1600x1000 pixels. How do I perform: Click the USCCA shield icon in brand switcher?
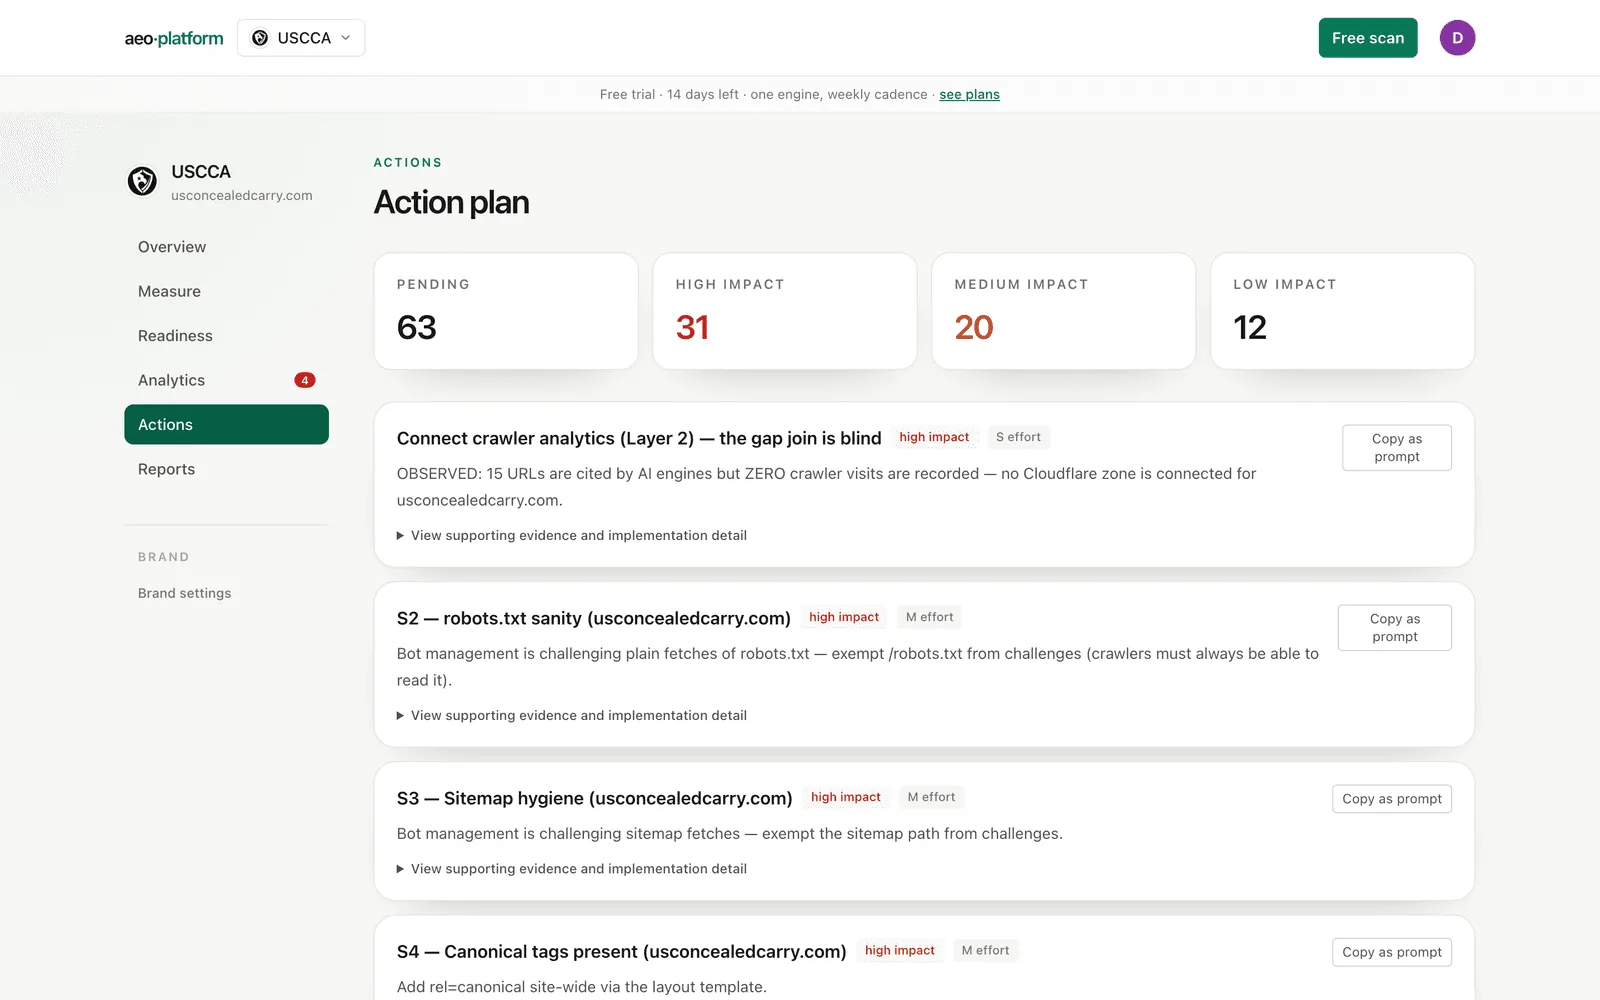coord(260,38)
